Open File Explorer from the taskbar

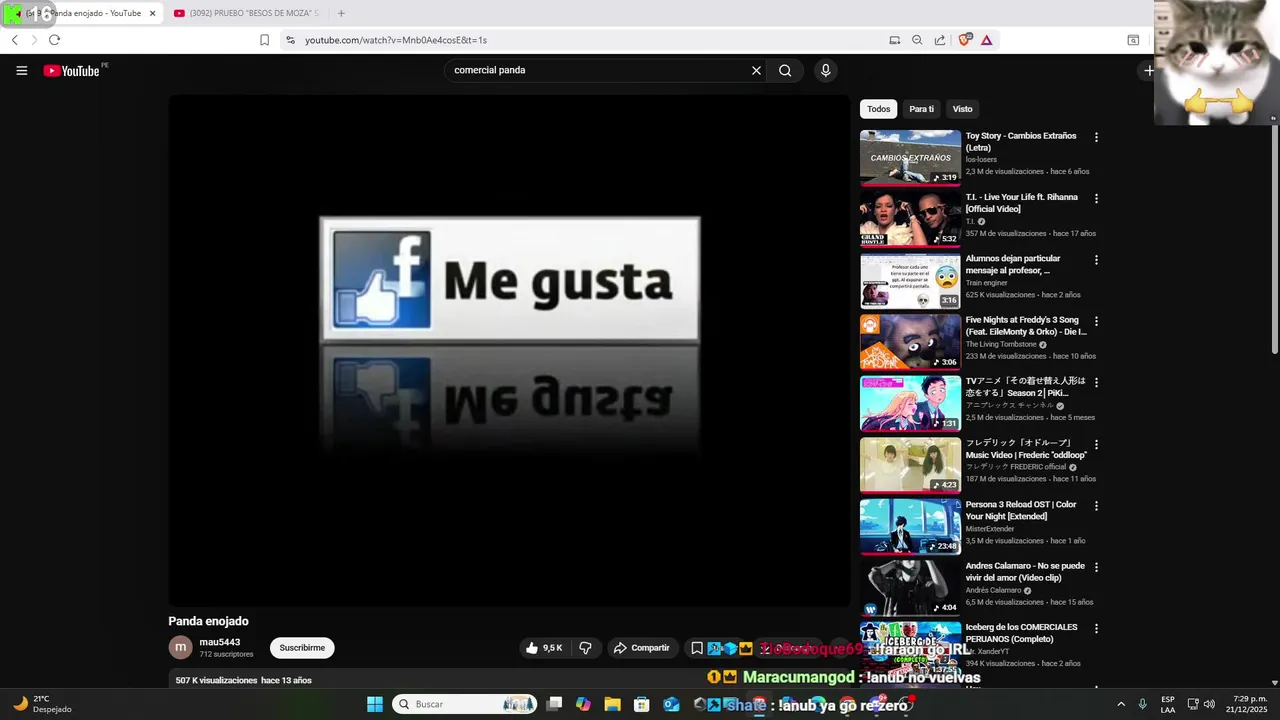[x=612, y=704]
